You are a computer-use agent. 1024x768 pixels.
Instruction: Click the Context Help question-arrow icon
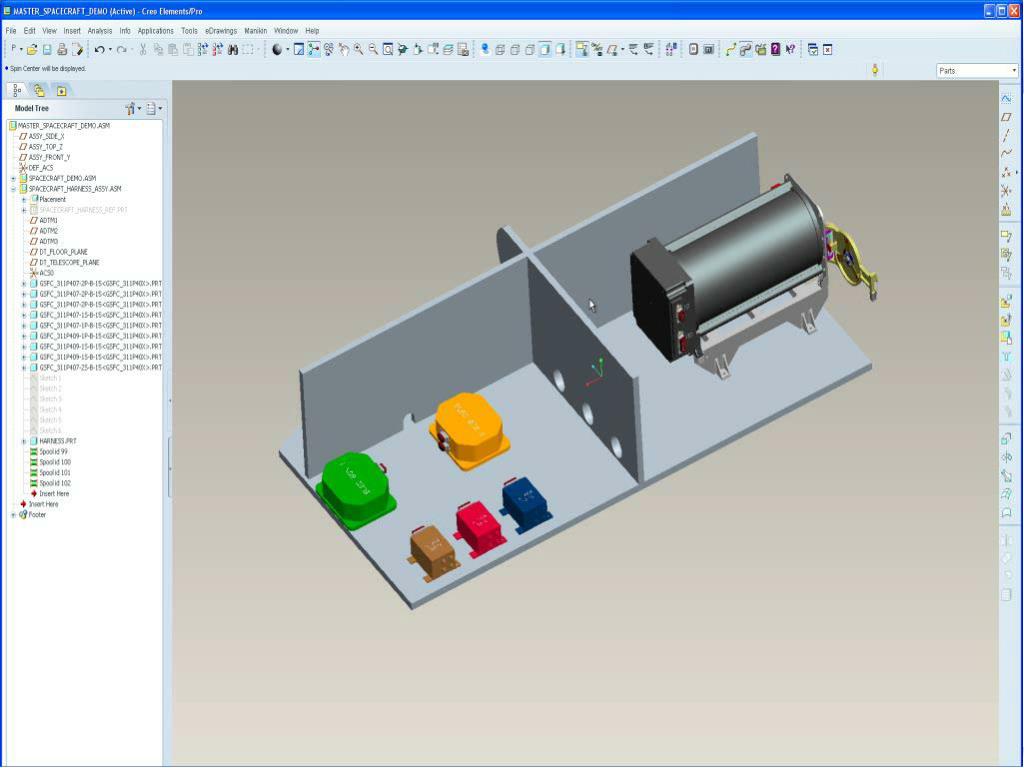790,49
